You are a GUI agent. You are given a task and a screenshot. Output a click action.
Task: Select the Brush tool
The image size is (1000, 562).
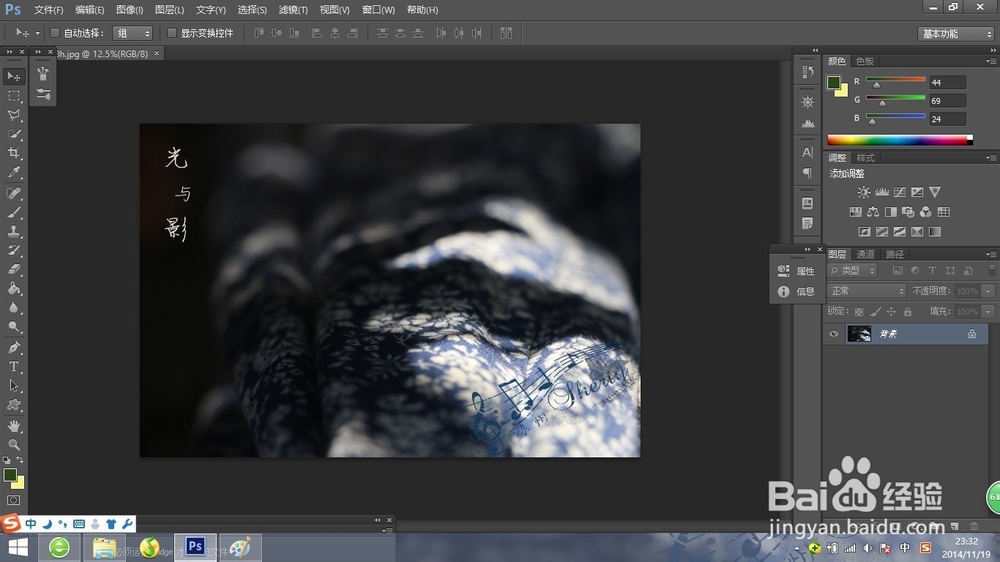click(13, 212)
